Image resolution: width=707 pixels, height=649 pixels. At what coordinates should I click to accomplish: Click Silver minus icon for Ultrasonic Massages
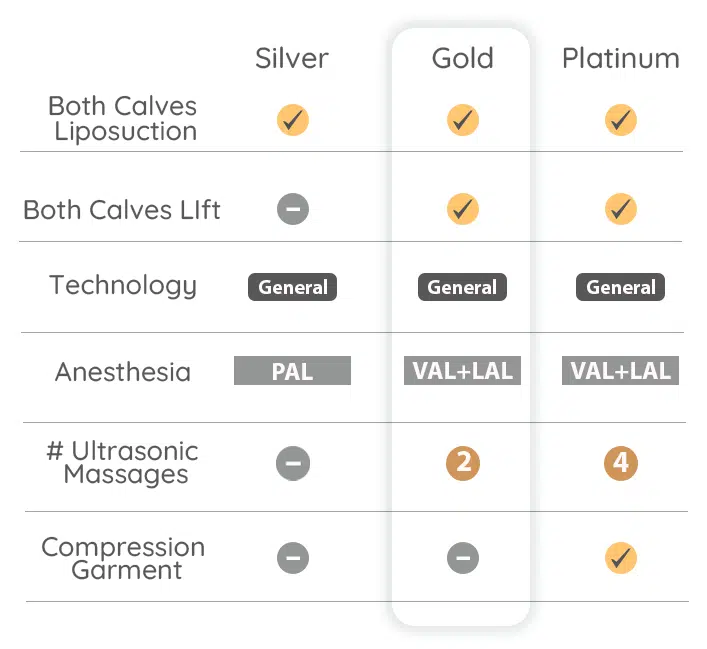pyautogui.click(x=293, y=463)
